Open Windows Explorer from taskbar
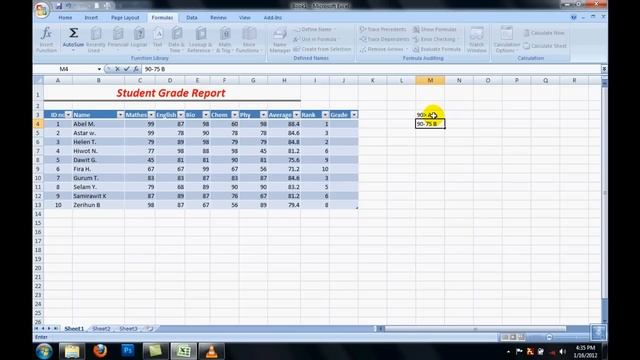Viewport: 640px width, 360px height. tap(72, 351)
